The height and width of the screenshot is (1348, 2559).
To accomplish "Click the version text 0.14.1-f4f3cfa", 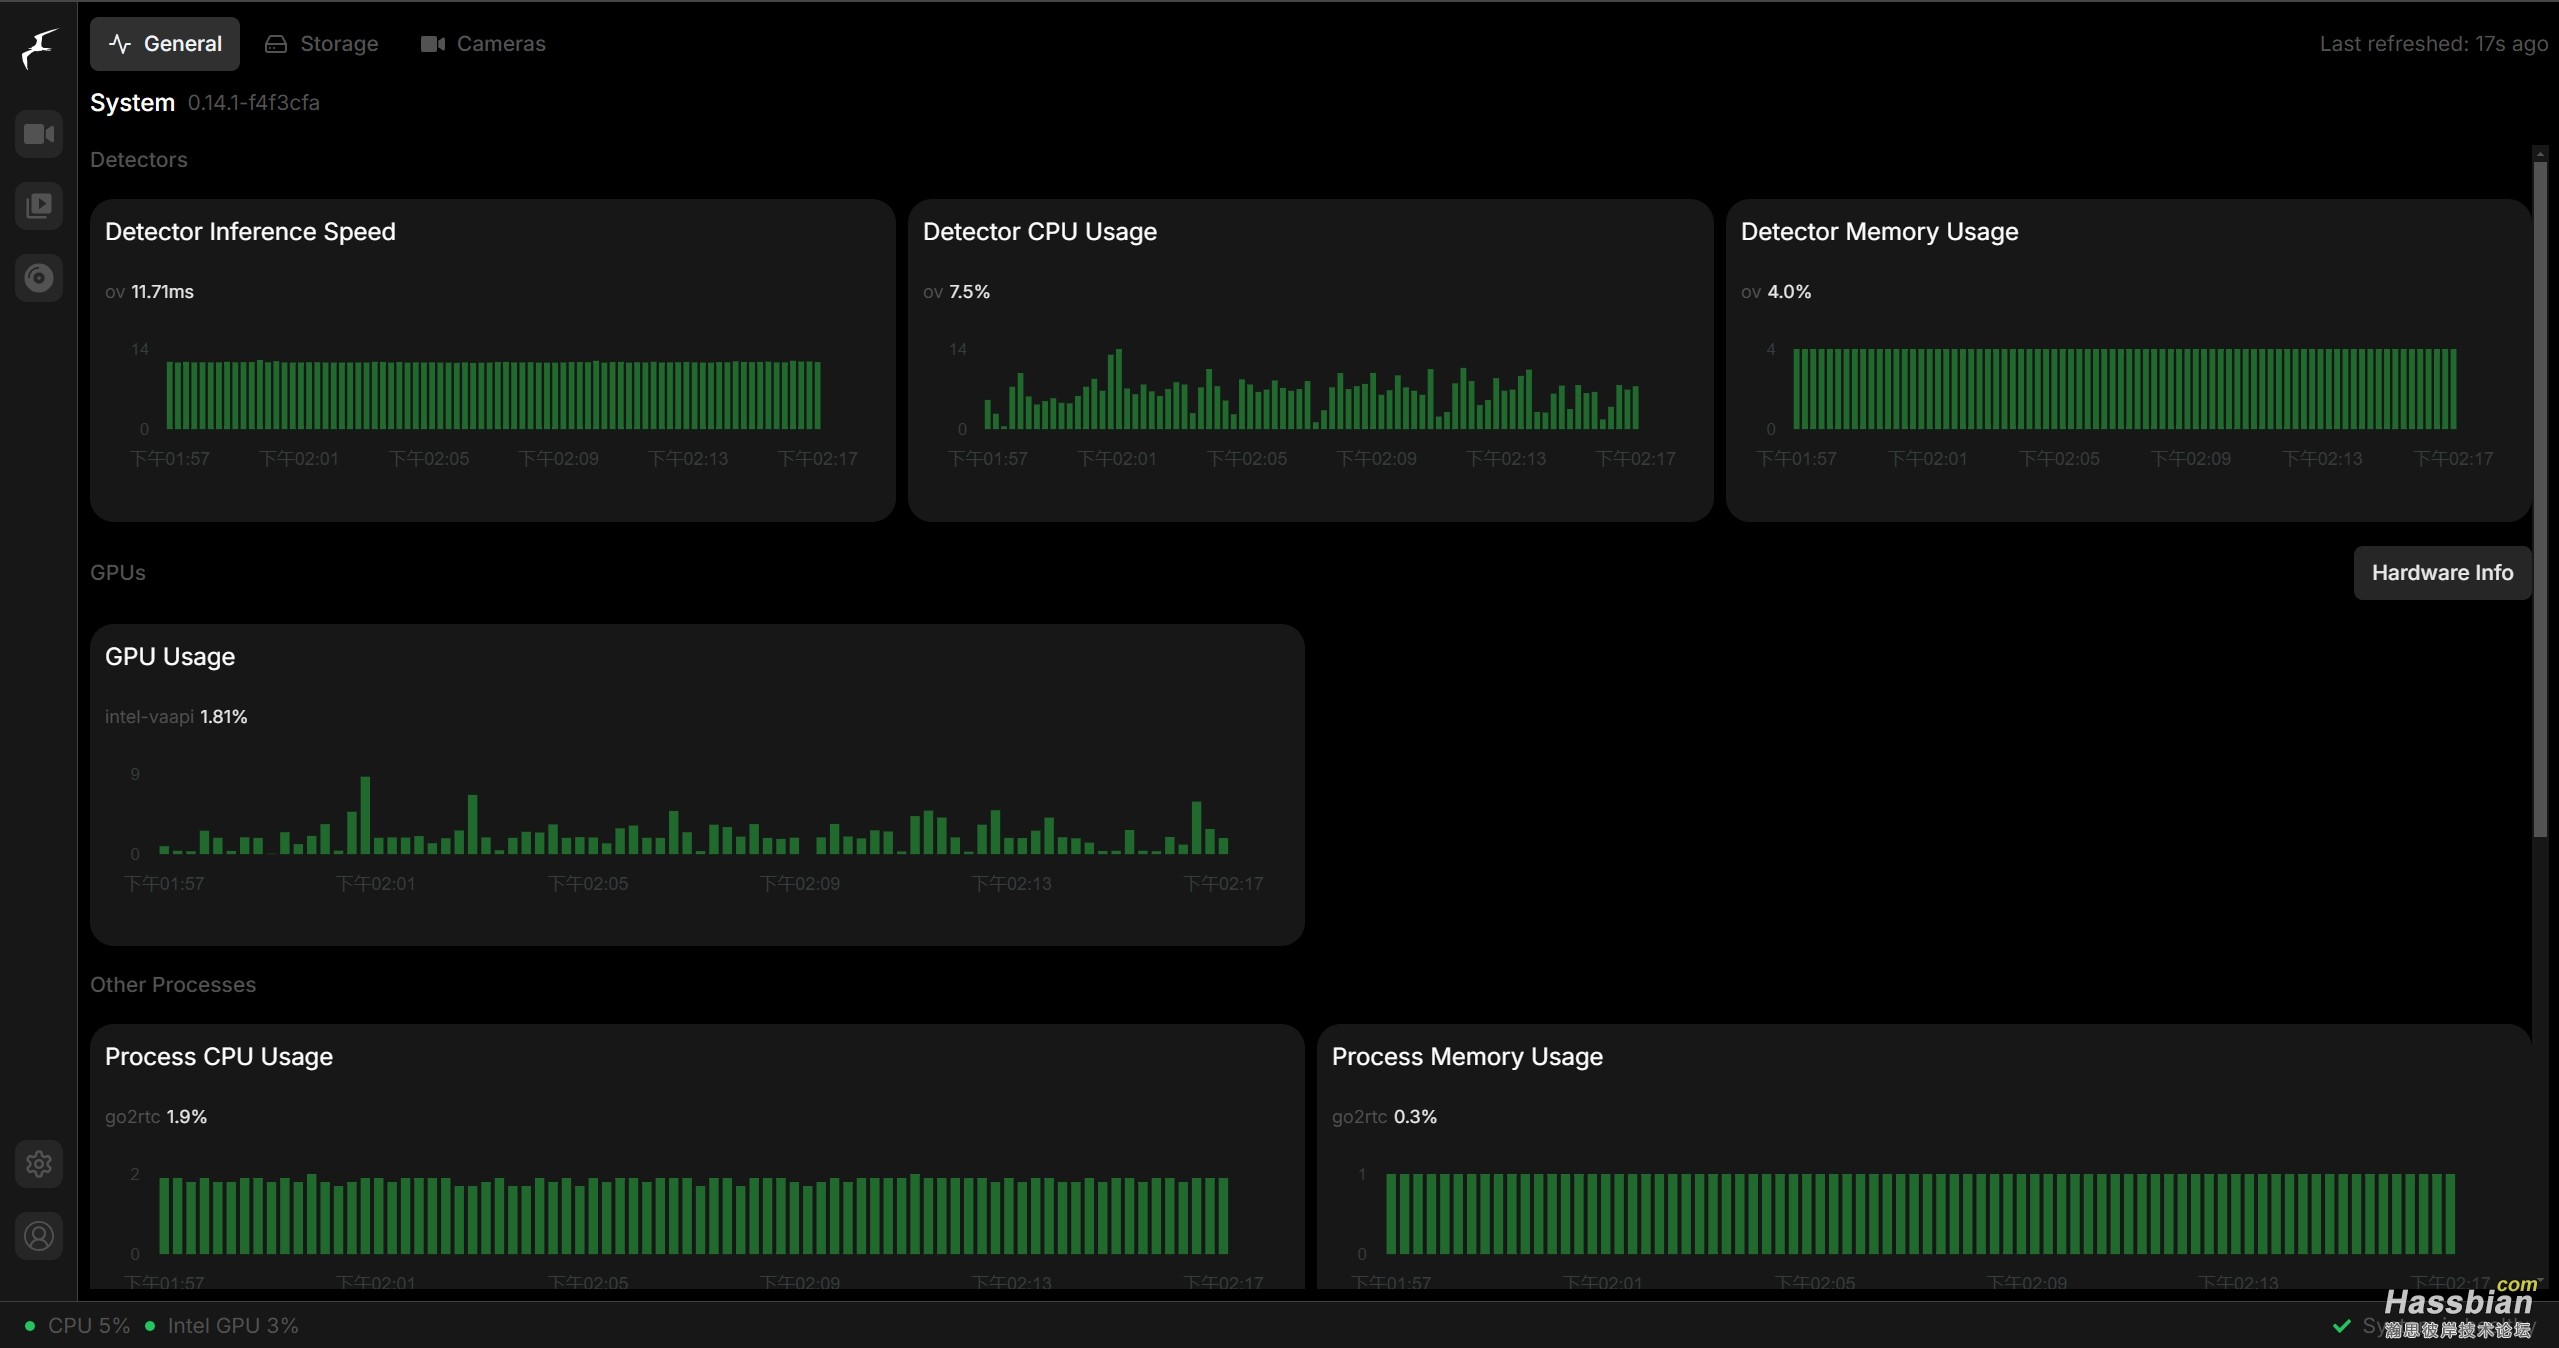I will [254, 103].
